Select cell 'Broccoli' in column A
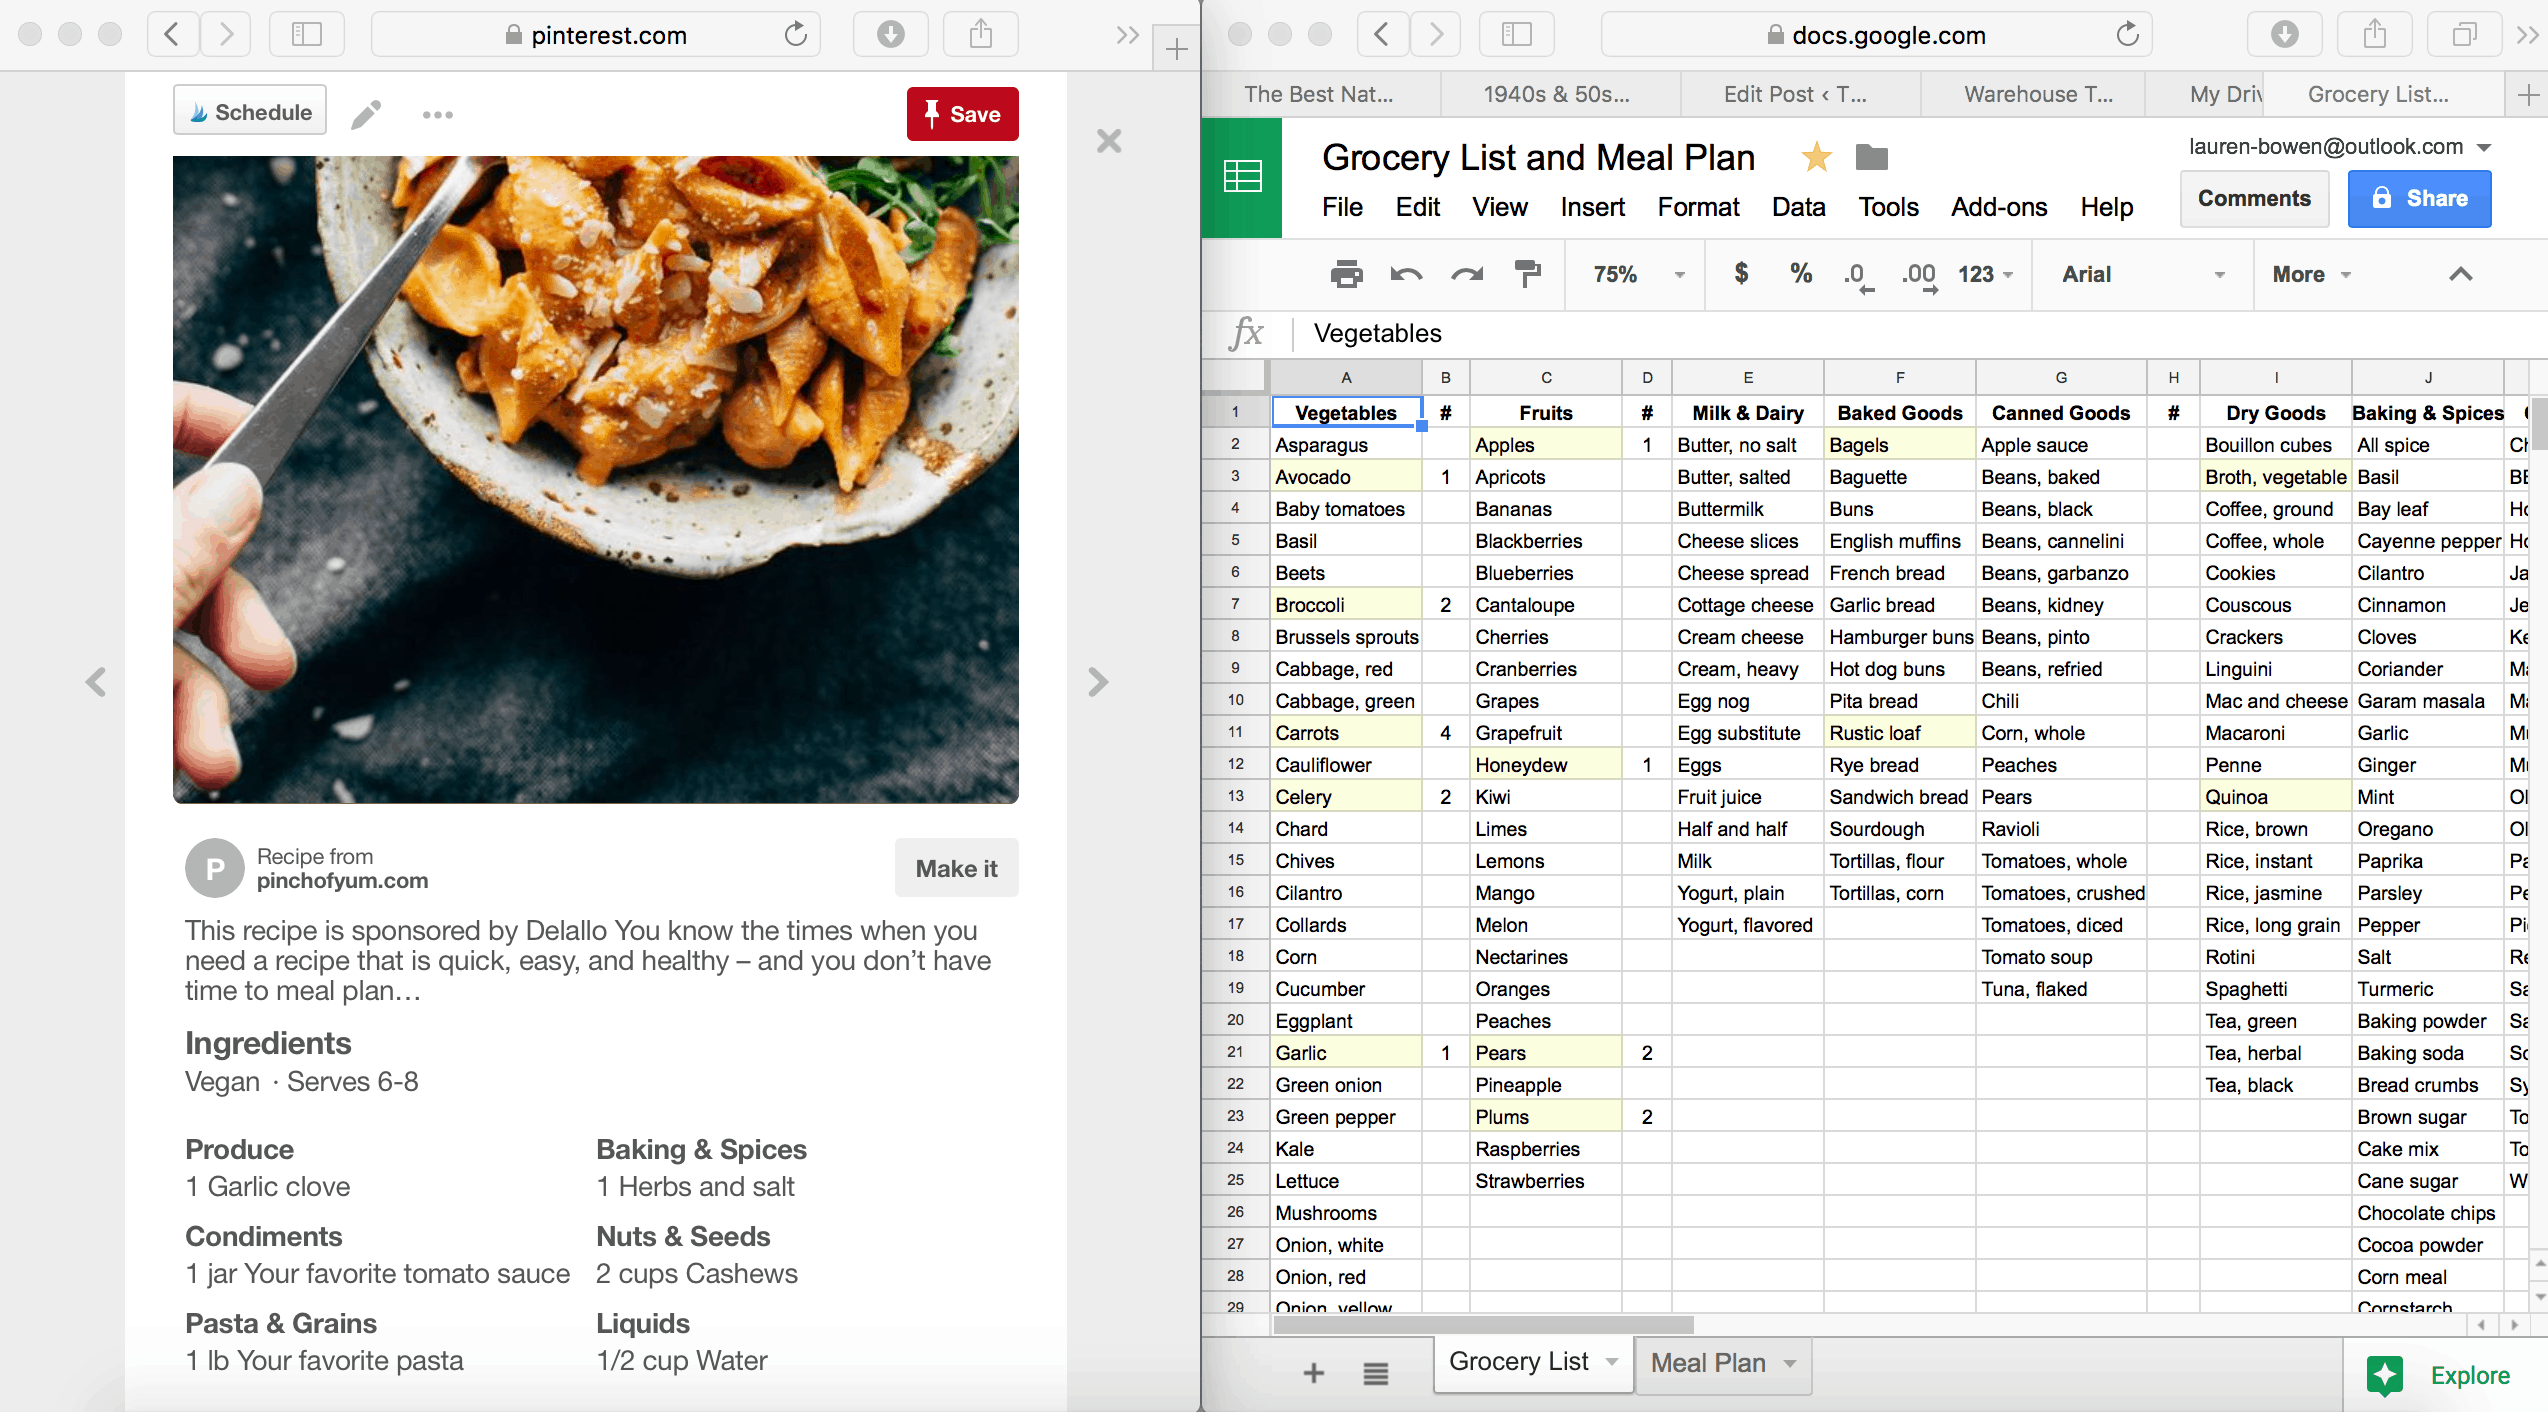Screen dimensions: 2548x1412 click(x=1346, y=605)
